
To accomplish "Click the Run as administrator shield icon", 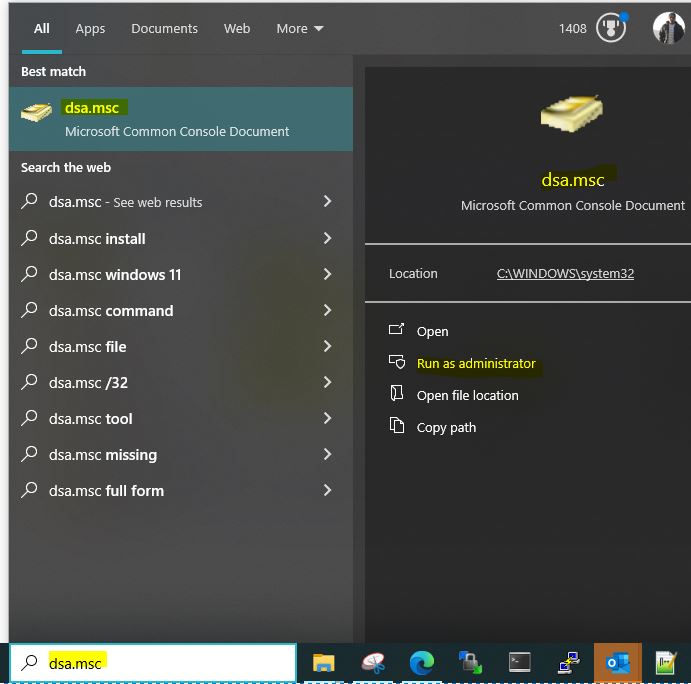I will [397, 363].
